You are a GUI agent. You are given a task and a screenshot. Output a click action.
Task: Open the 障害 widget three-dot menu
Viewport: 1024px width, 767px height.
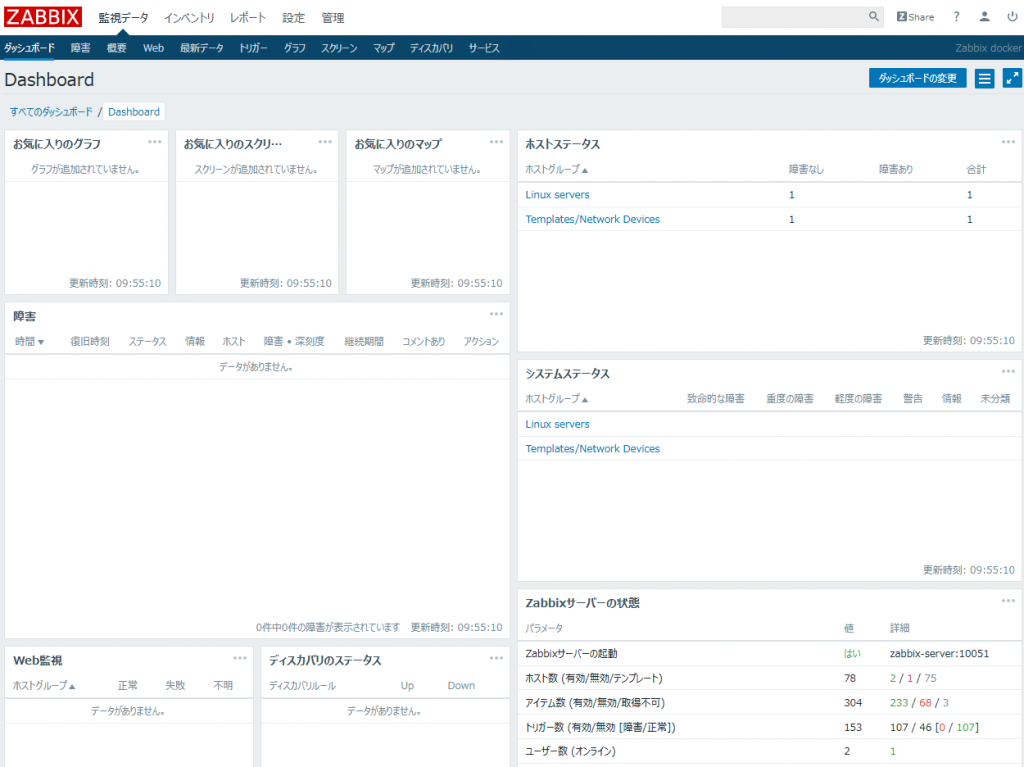[496, 314]
